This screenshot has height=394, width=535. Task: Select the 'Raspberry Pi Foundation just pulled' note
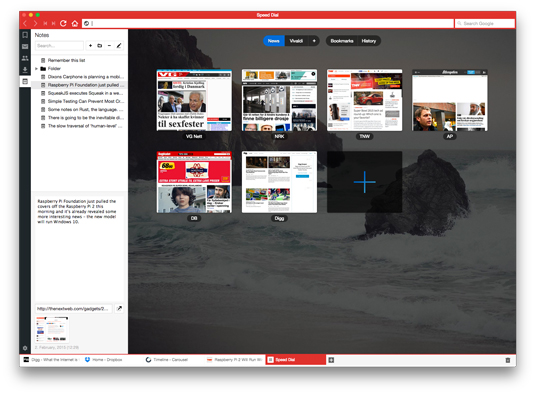point(79,85)
